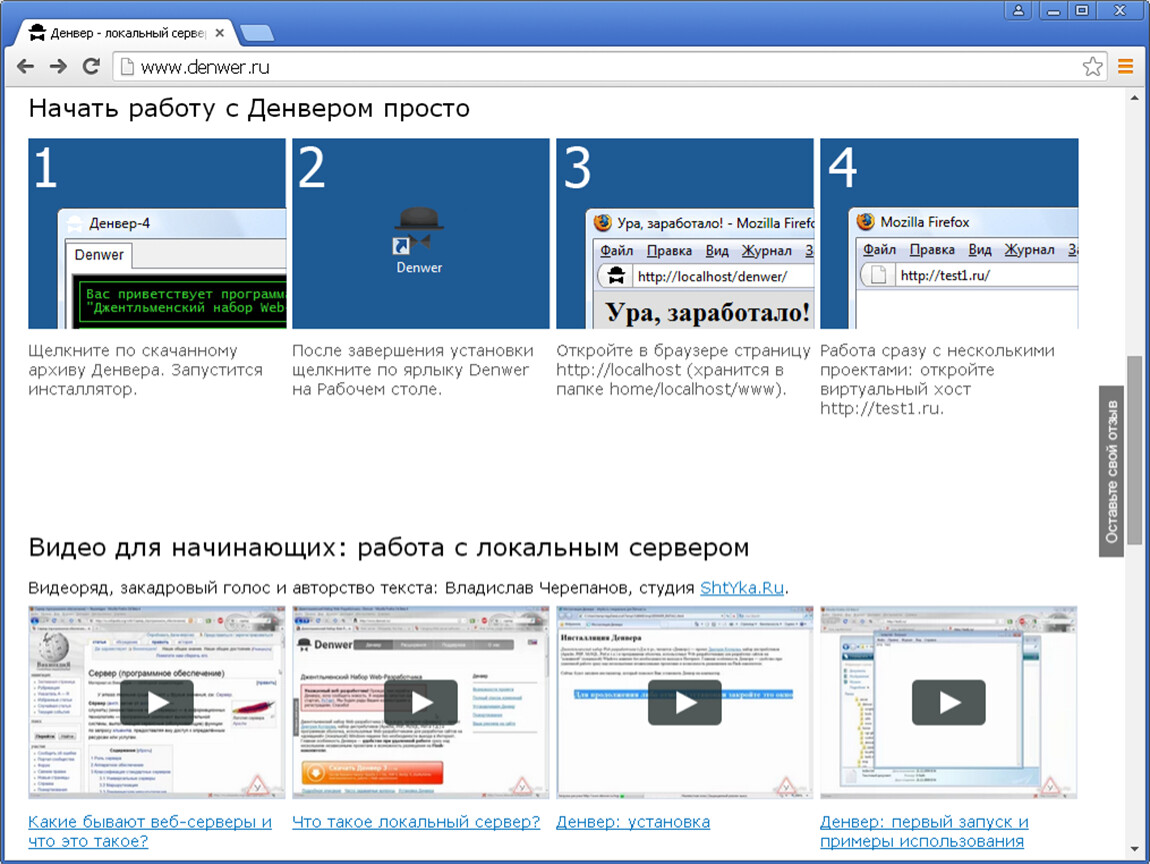Open the Chrome hamburger menu
Screen dimensions: 1150x864
pyautogui.click(x=1125, y=67)
